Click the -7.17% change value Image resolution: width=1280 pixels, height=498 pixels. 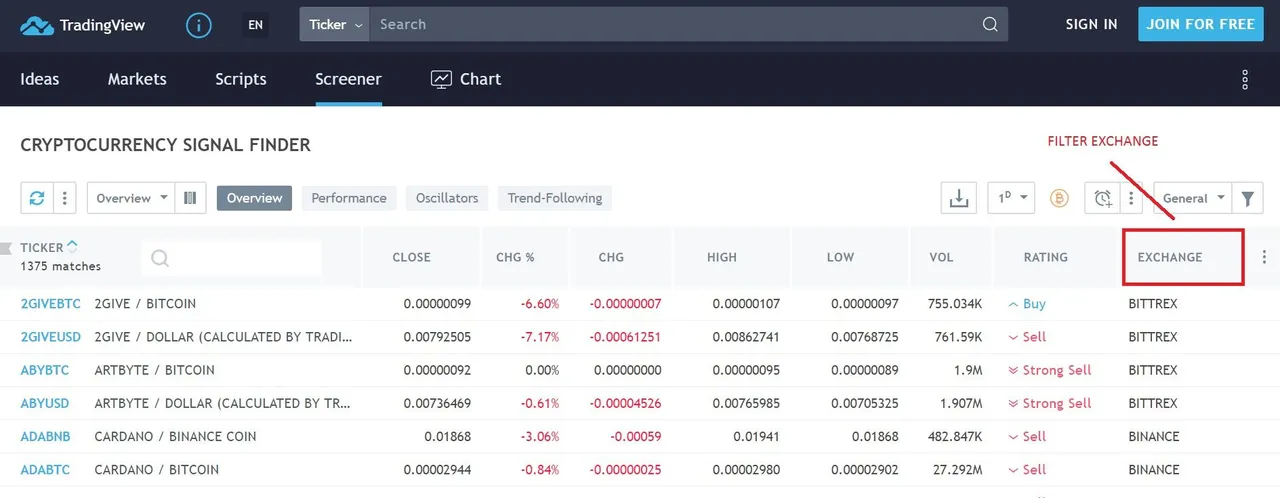pyautogui.click(x=539, y=337)
